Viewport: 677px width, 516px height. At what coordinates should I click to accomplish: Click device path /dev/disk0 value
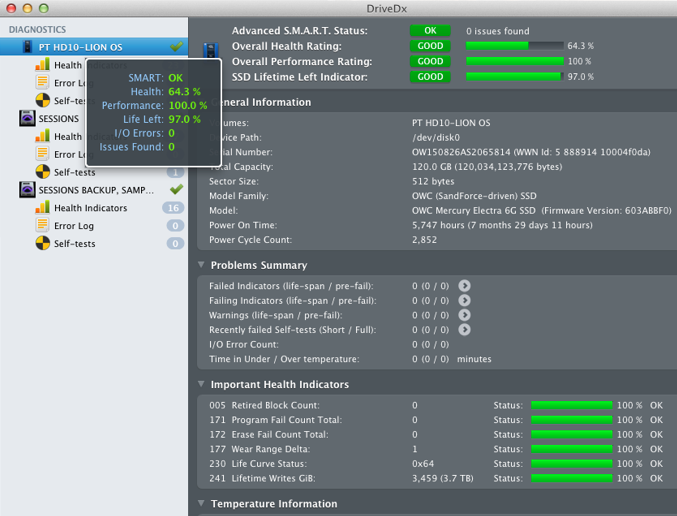tap(436, 138)
